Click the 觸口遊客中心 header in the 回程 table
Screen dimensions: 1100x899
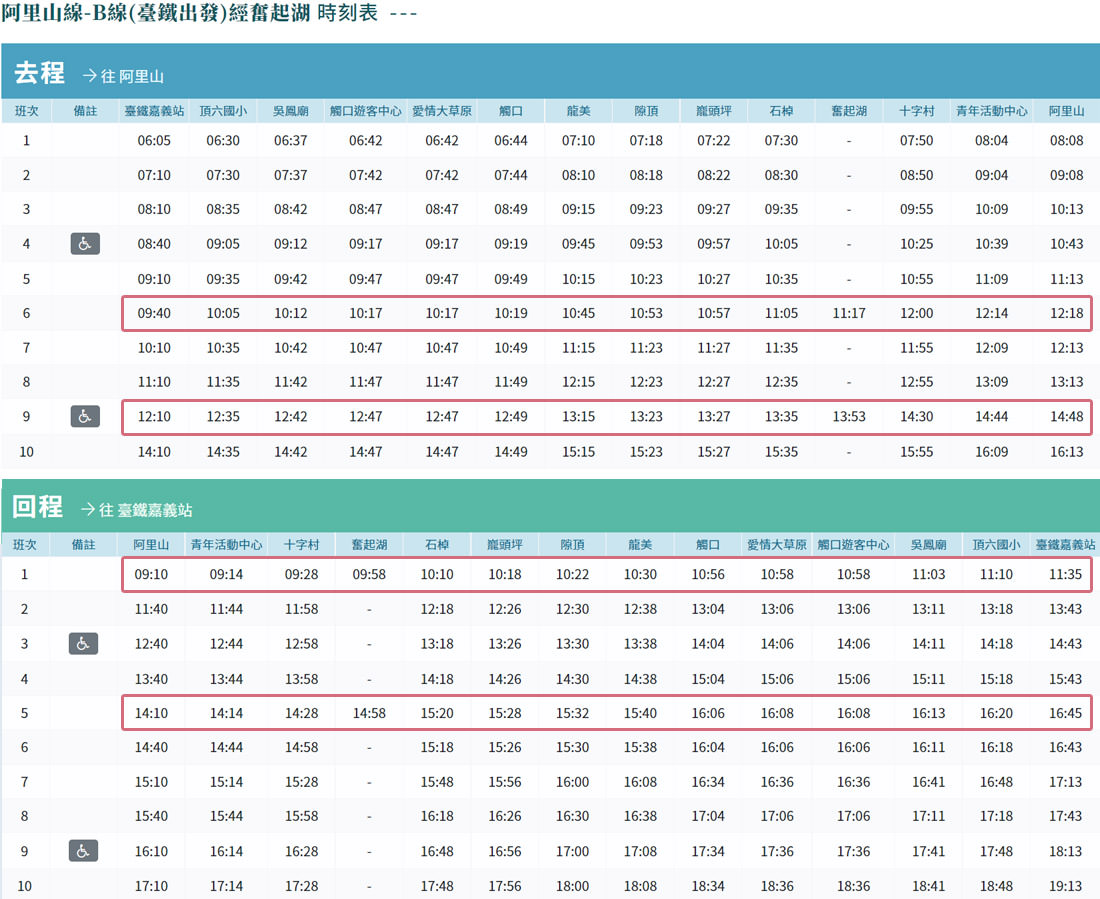point(853,545)
